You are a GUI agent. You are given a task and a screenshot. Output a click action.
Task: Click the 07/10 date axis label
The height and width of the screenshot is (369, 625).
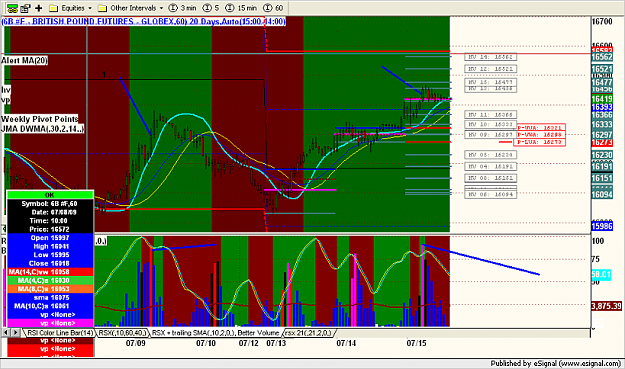[206, 343]
